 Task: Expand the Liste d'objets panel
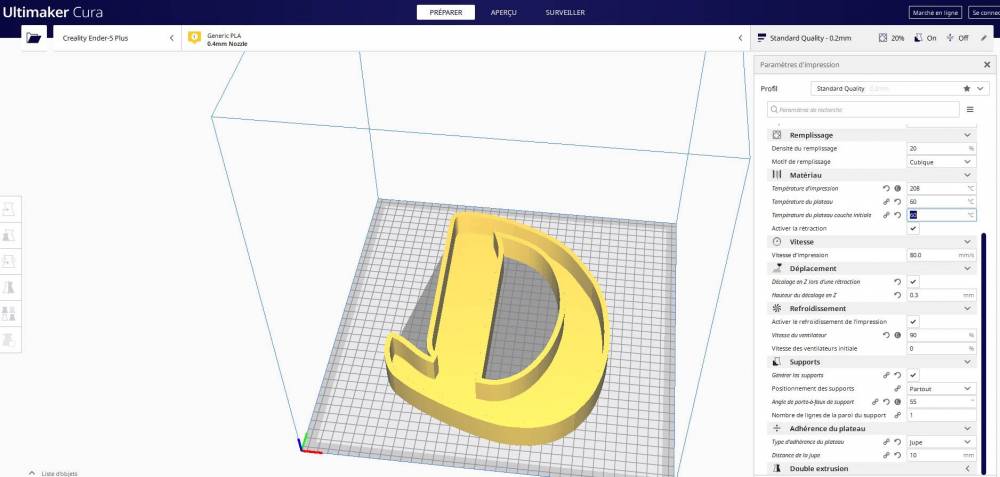pyautogui.click(x=54, y=473)
